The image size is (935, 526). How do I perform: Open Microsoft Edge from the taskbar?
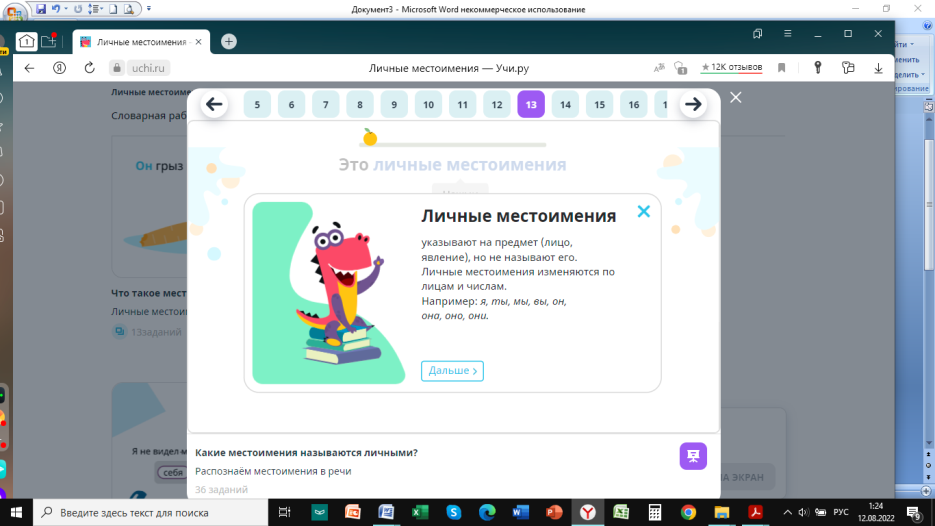pos(487,512)
